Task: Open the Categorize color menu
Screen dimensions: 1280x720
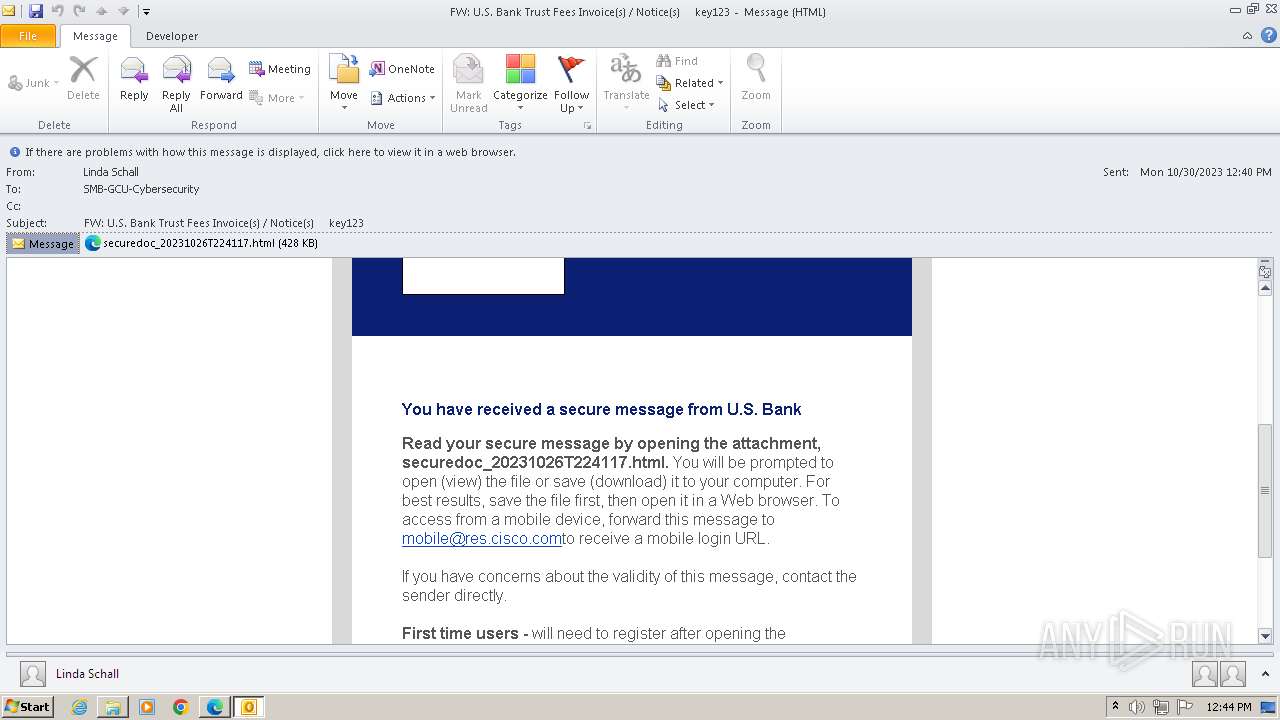Action: (x=520, y=84)
